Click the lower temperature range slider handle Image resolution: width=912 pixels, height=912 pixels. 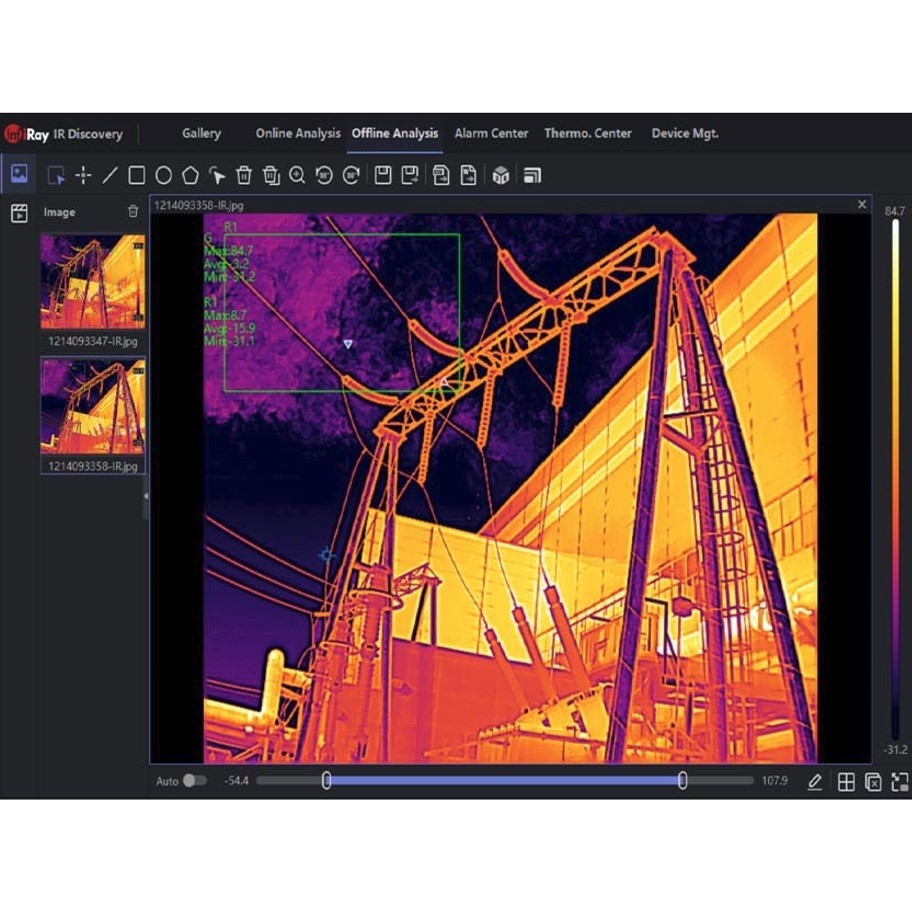[x=326, y=781]
